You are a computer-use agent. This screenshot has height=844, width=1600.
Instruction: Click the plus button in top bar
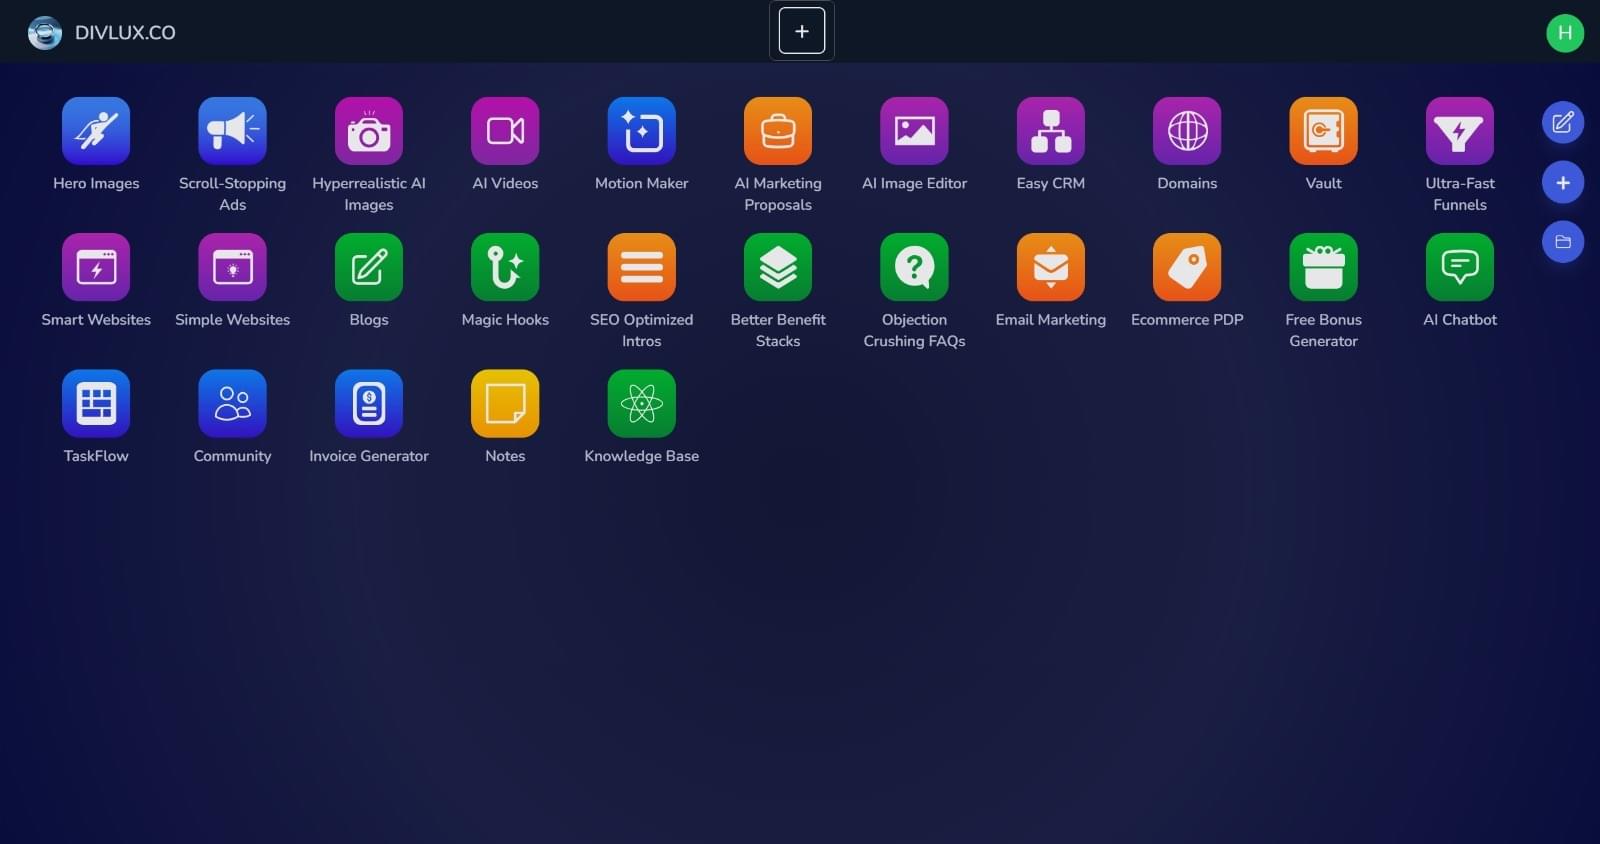coord(802,31)
